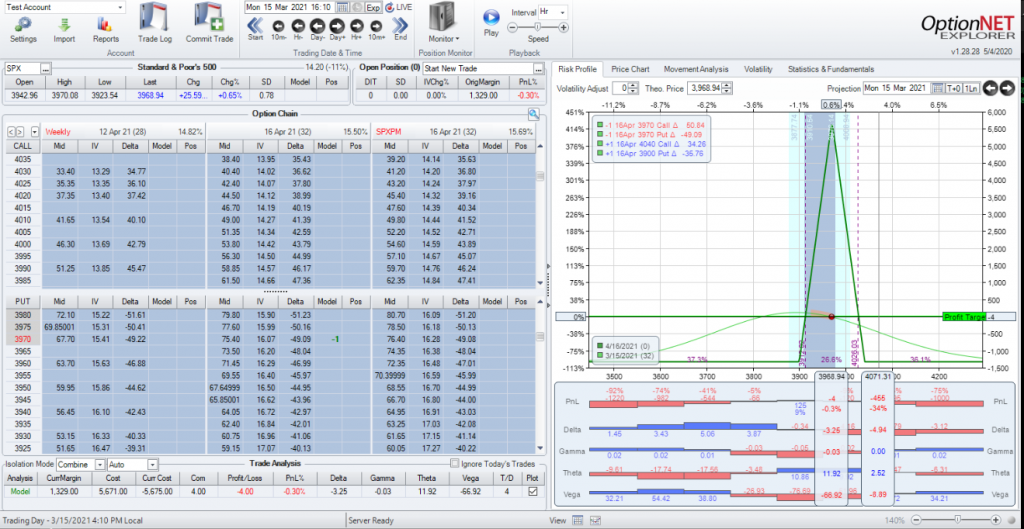This screenshot has width=1024, height=529.
Task: Click the option chain magnifier search icon
Action: tap(534, 114)
